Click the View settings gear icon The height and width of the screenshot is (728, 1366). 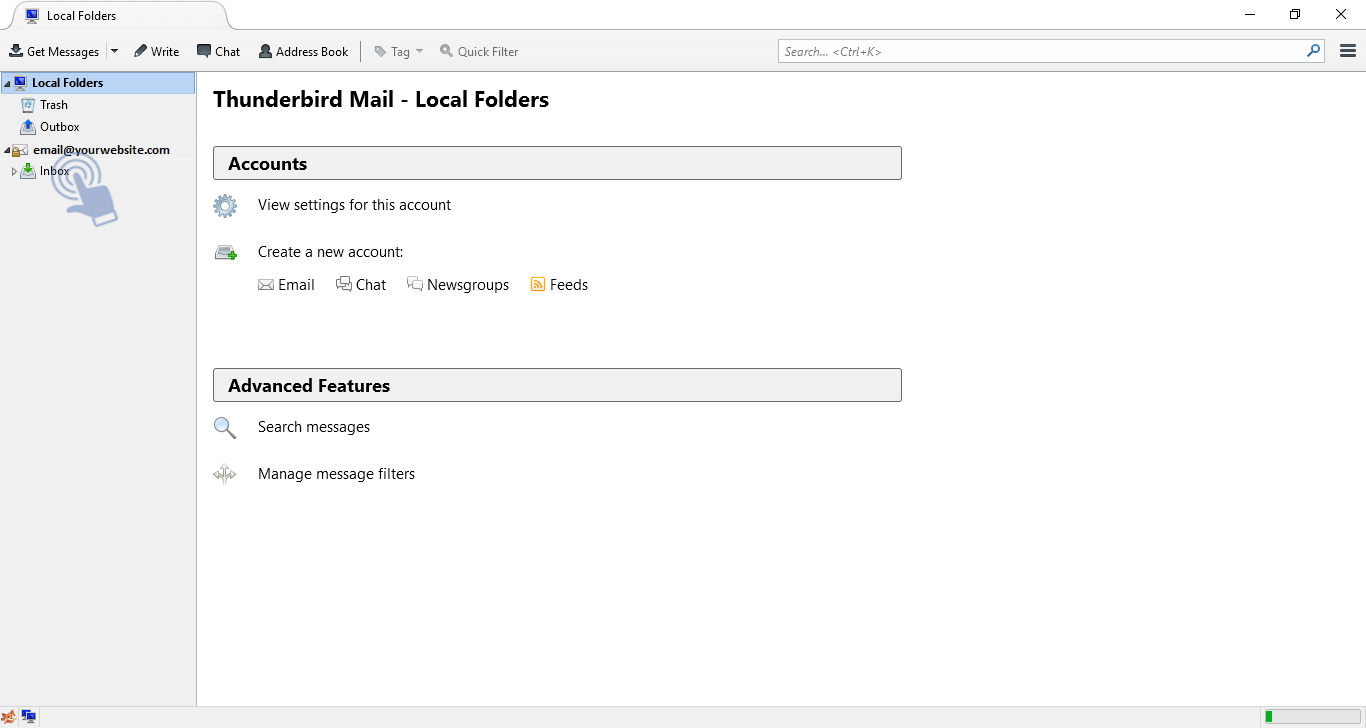click(x=225, y=206)
